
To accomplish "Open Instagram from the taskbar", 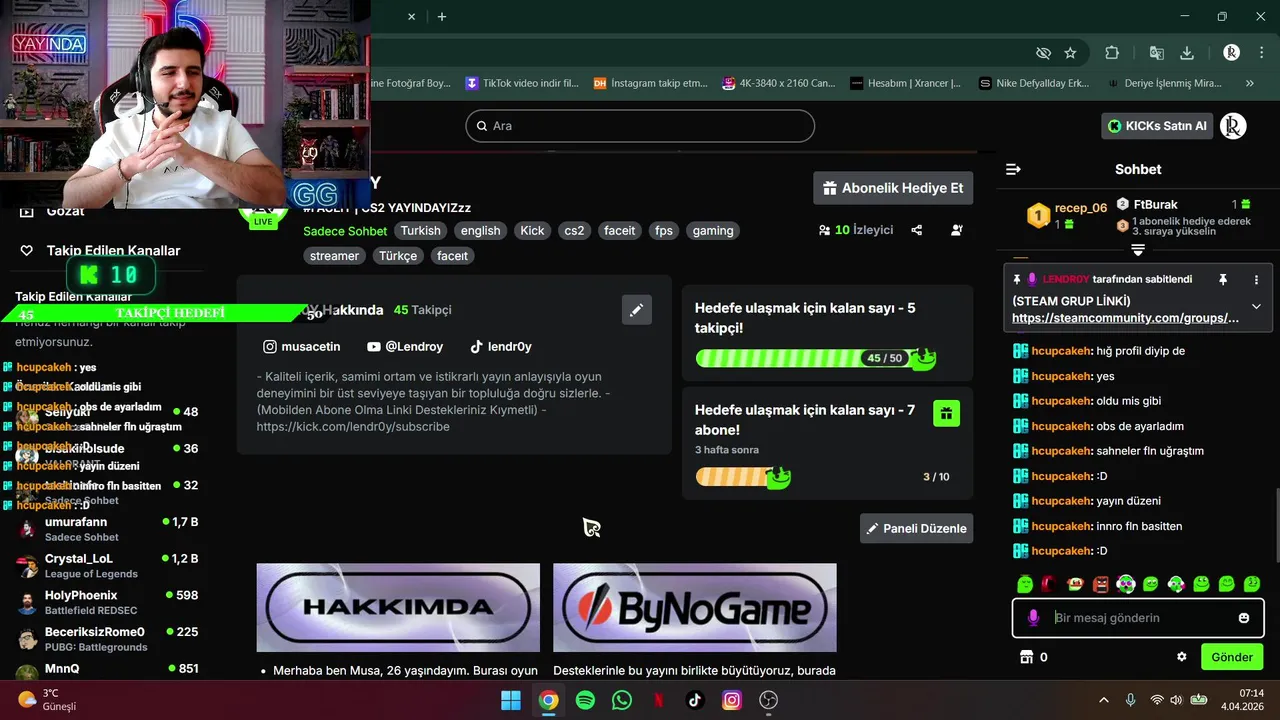I will (732, 700).
